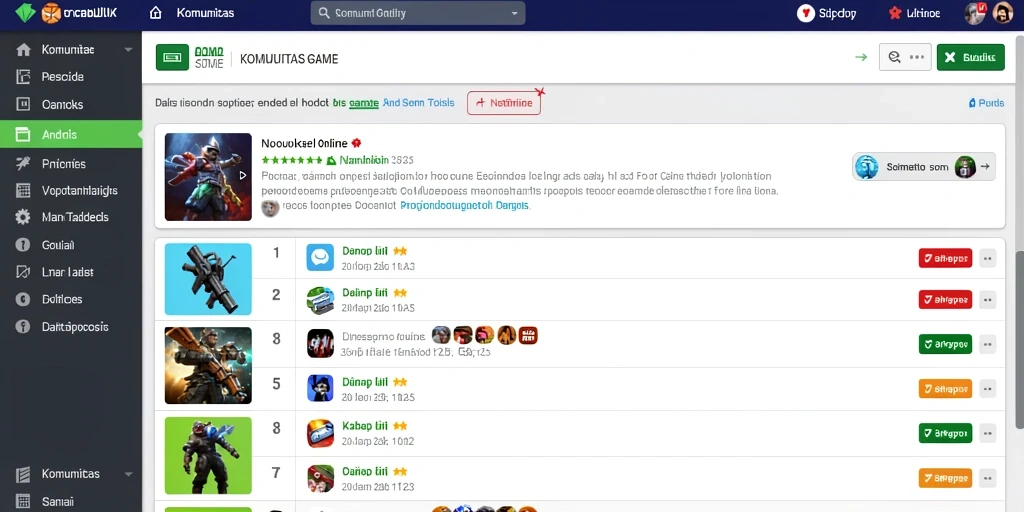Open the app icon beside Kabap liil
Image resolution: width=1024 pixels, height=512 pixels.
pyautogui.click(x=320, y=432)
